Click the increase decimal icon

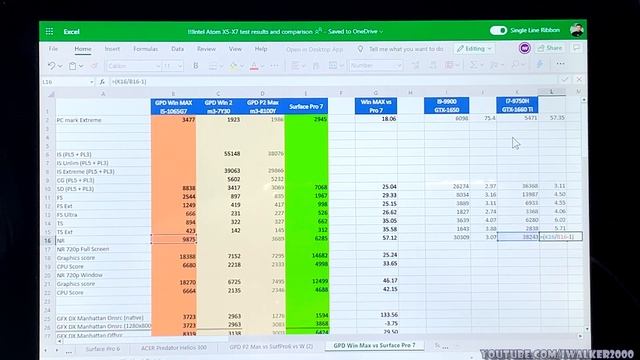[x=416, y=65]
